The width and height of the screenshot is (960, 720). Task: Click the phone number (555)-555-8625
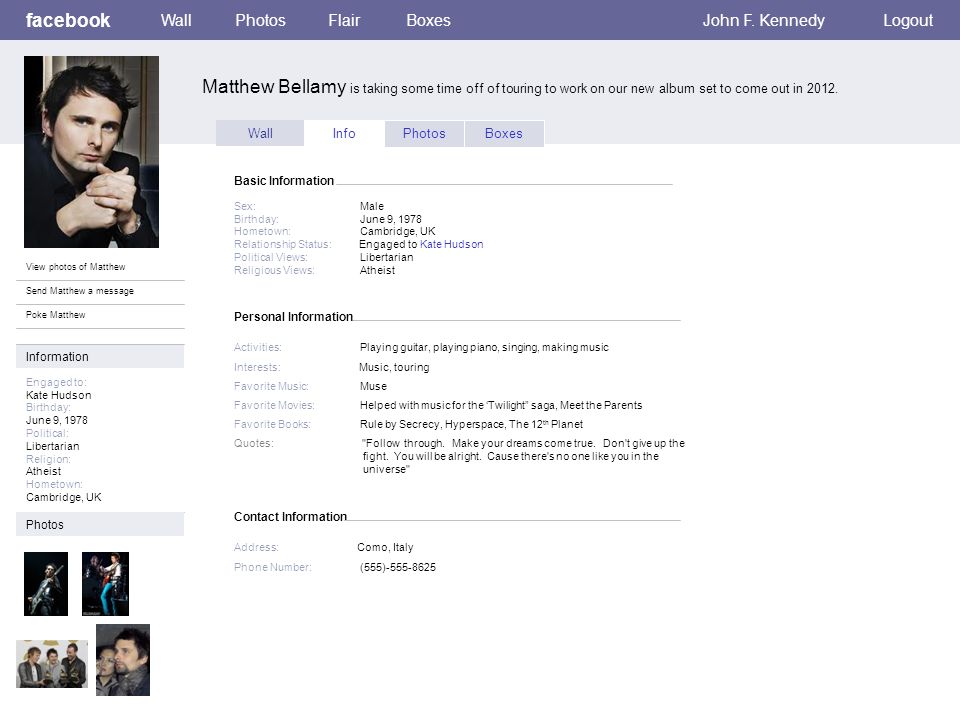398,568
